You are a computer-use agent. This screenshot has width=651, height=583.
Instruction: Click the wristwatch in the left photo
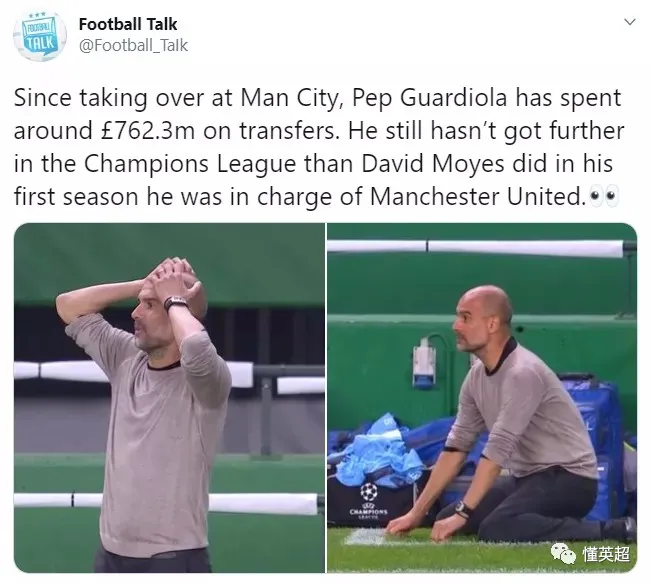coord(176,303)
